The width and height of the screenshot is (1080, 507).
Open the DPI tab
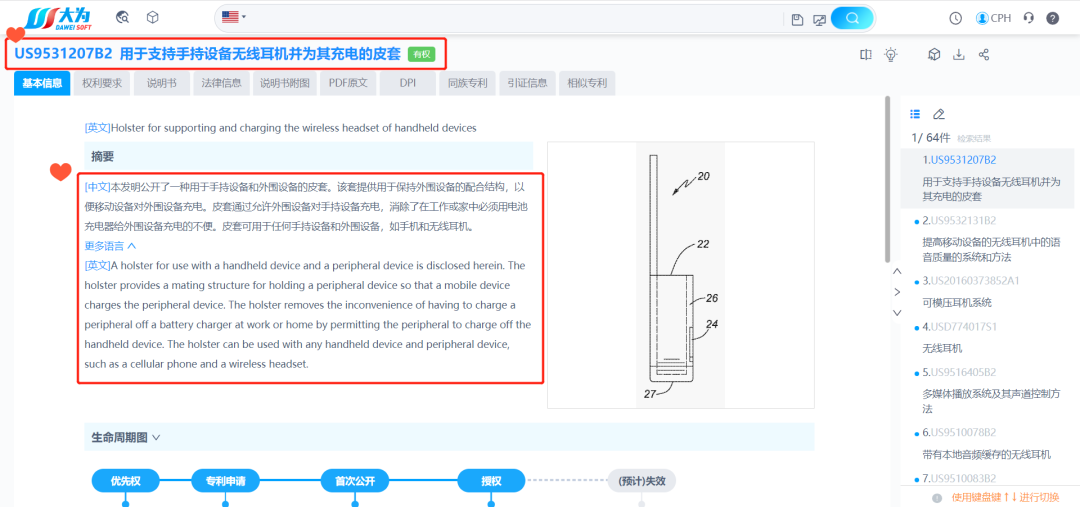(408, 83)
